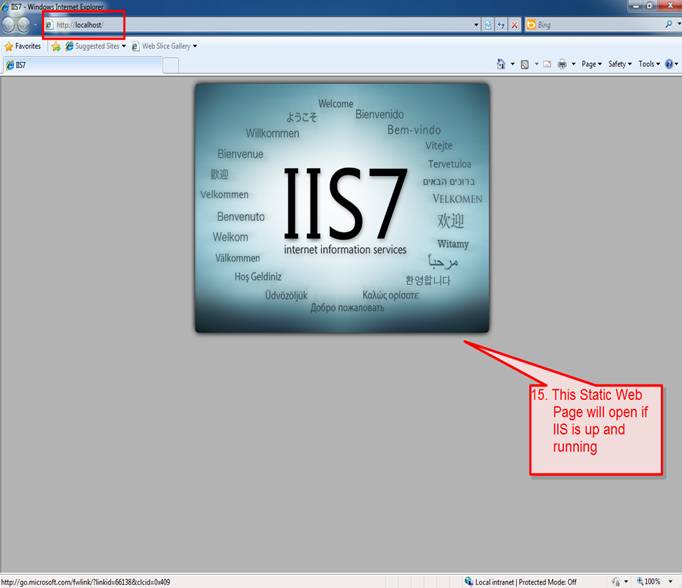This screenshot has height=588, width=682.
Task: Click the status bar security settings icon
Action: 616,581
